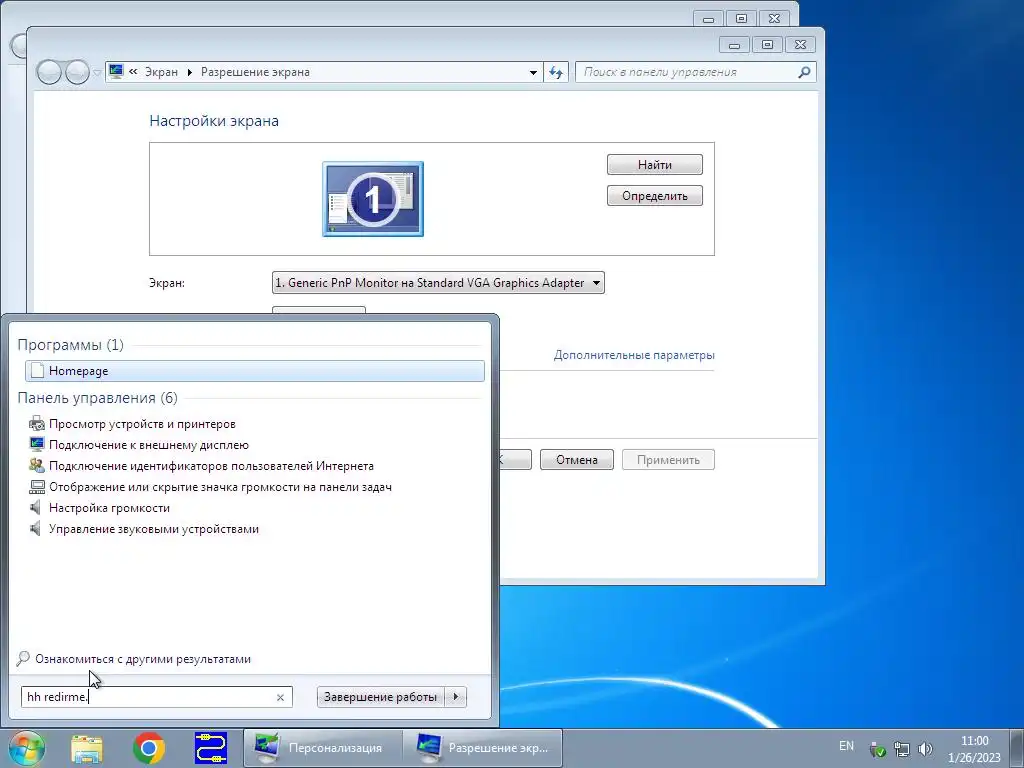
Task: Expand the shutdown options arrow
Action: tap(456, 697)
